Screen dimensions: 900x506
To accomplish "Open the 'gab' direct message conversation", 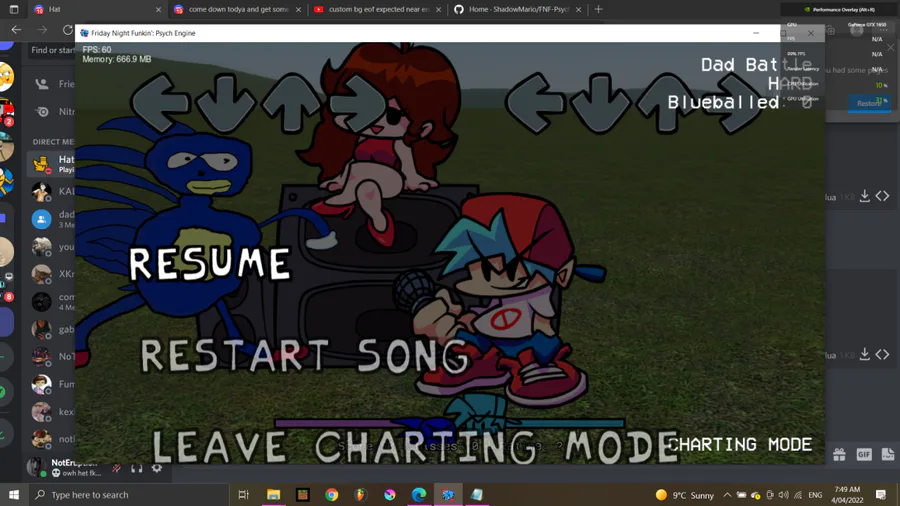I will [x=53, y=329].
